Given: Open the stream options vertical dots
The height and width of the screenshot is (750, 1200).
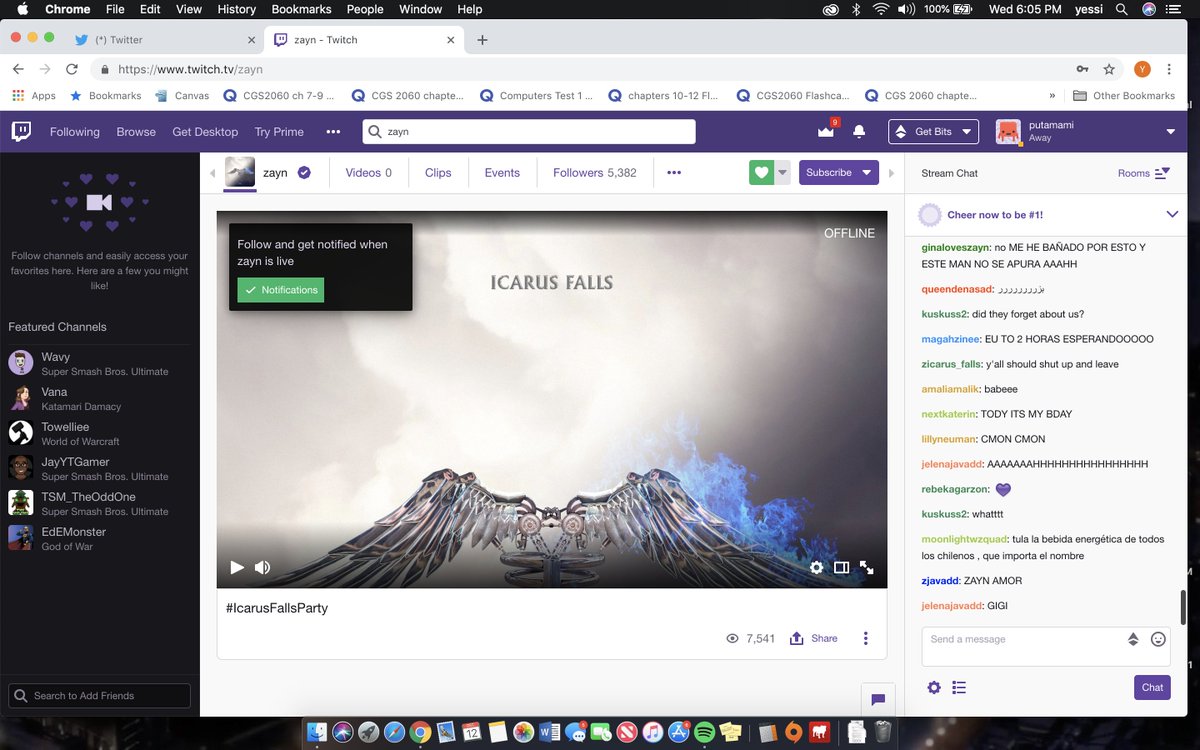Looking at the screenshot, I should pyautogui.click(x=866, y=638).
